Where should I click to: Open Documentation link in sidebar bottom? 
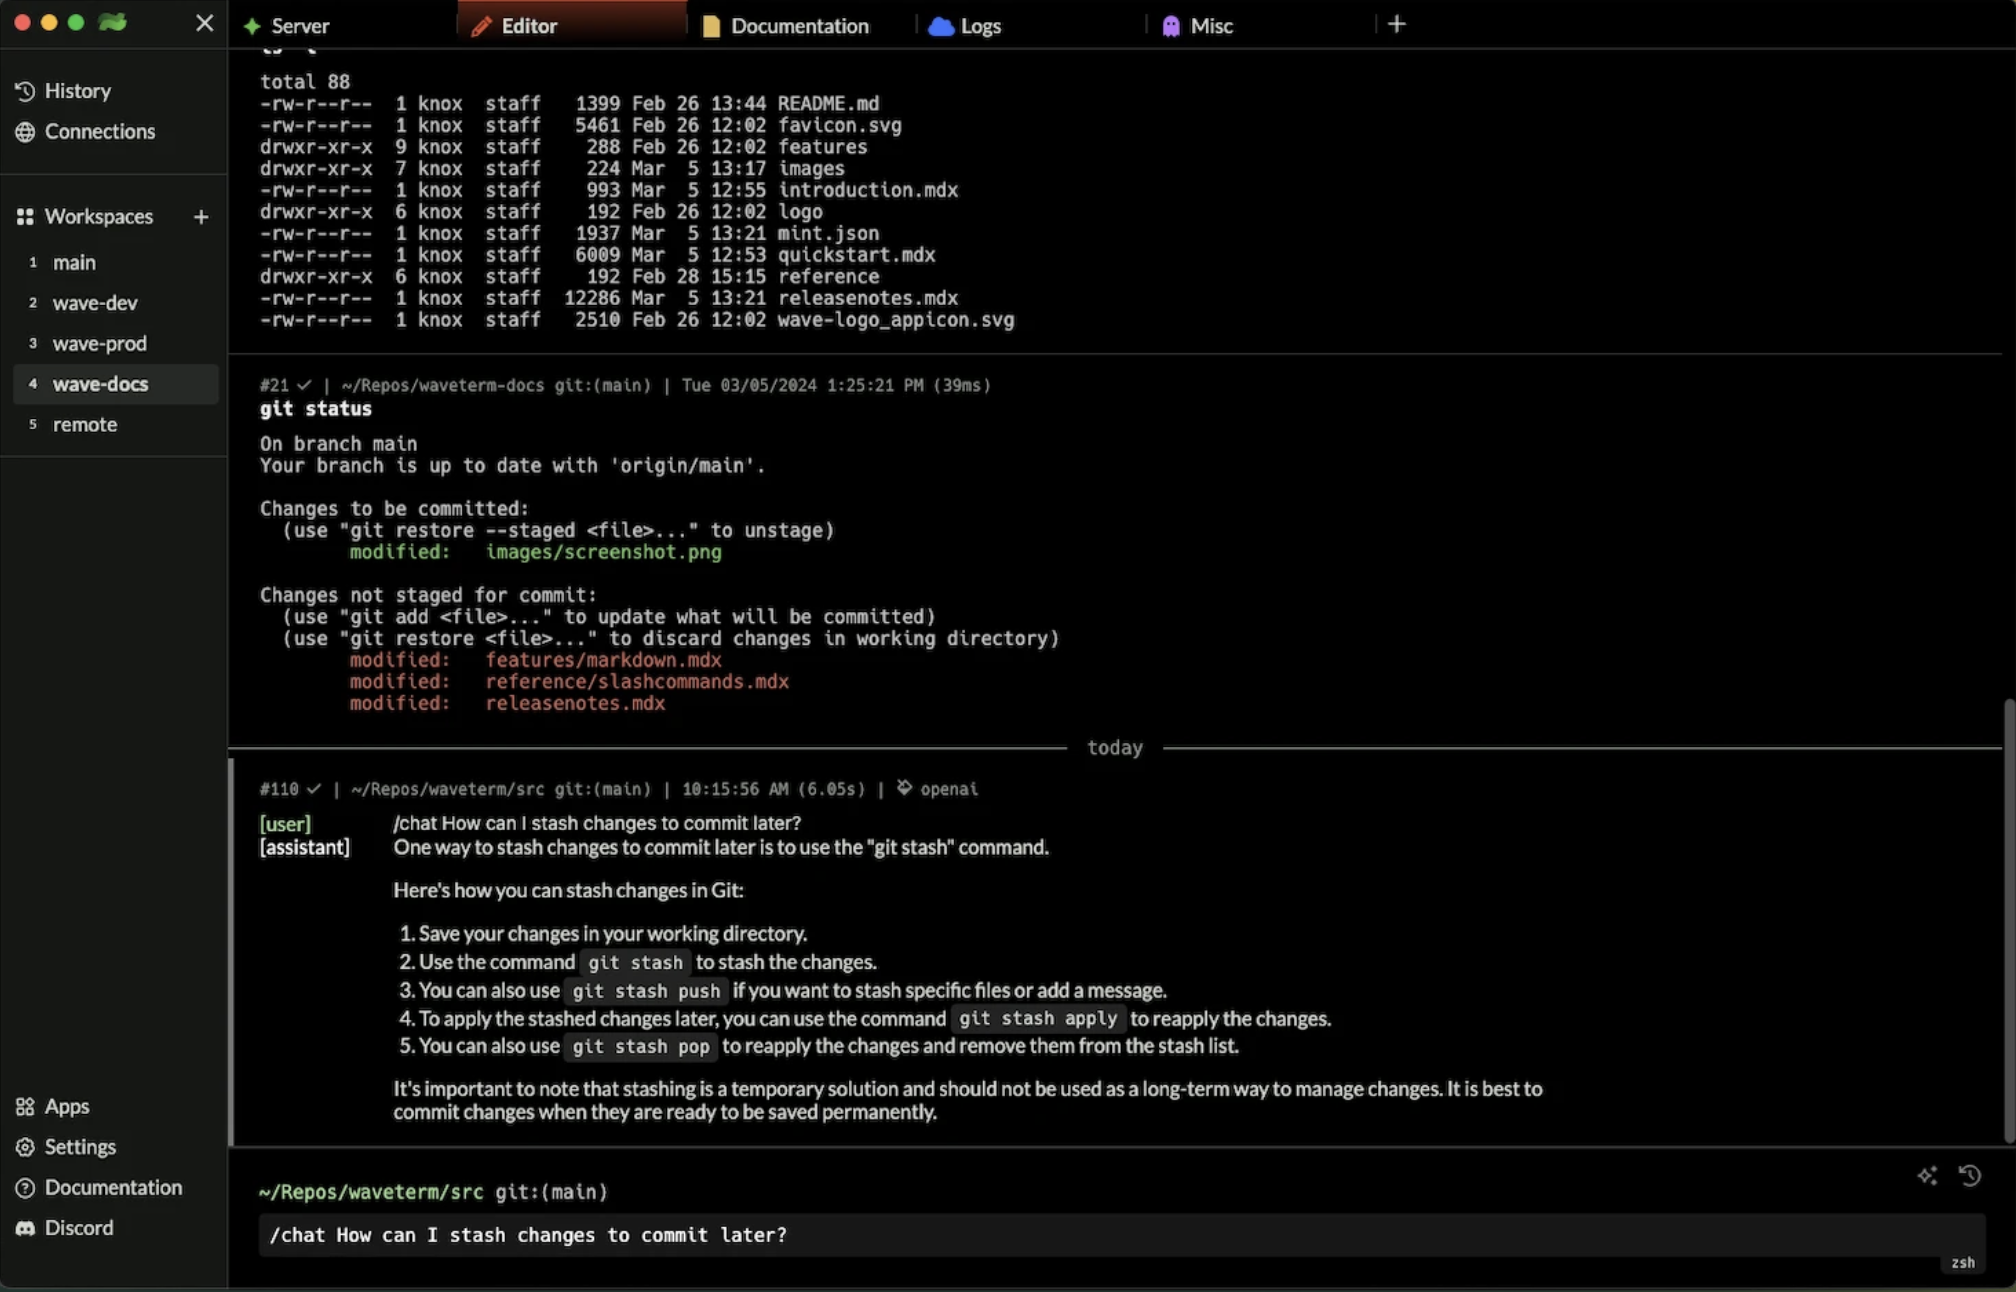tap(99, 1188)
